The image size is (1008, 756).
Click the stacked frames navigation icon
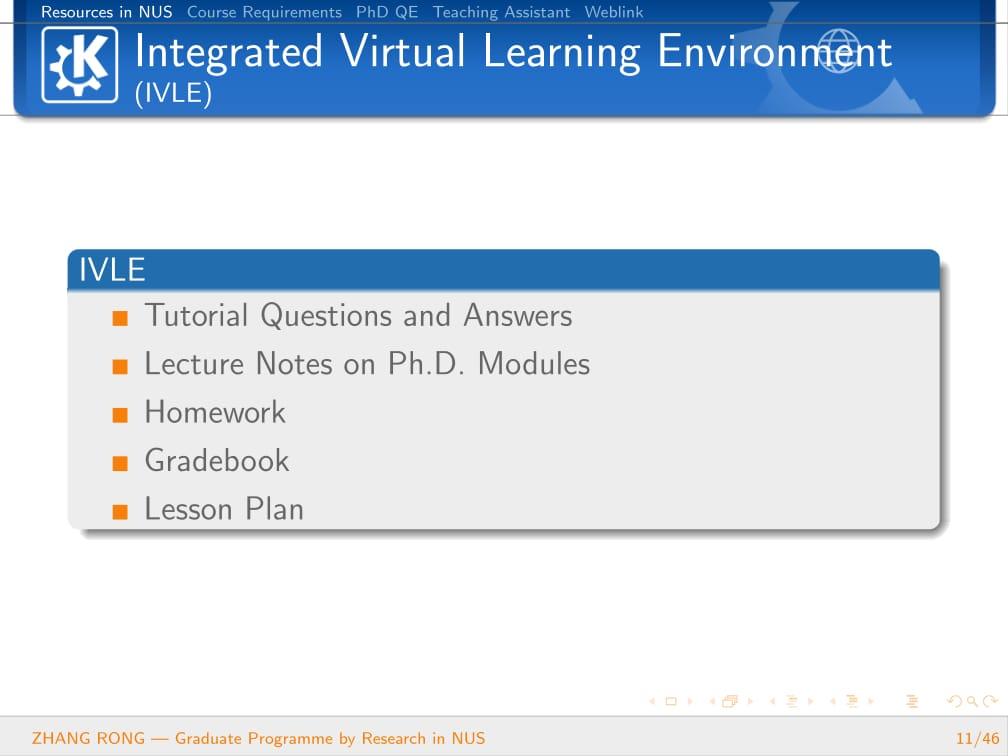730,701
